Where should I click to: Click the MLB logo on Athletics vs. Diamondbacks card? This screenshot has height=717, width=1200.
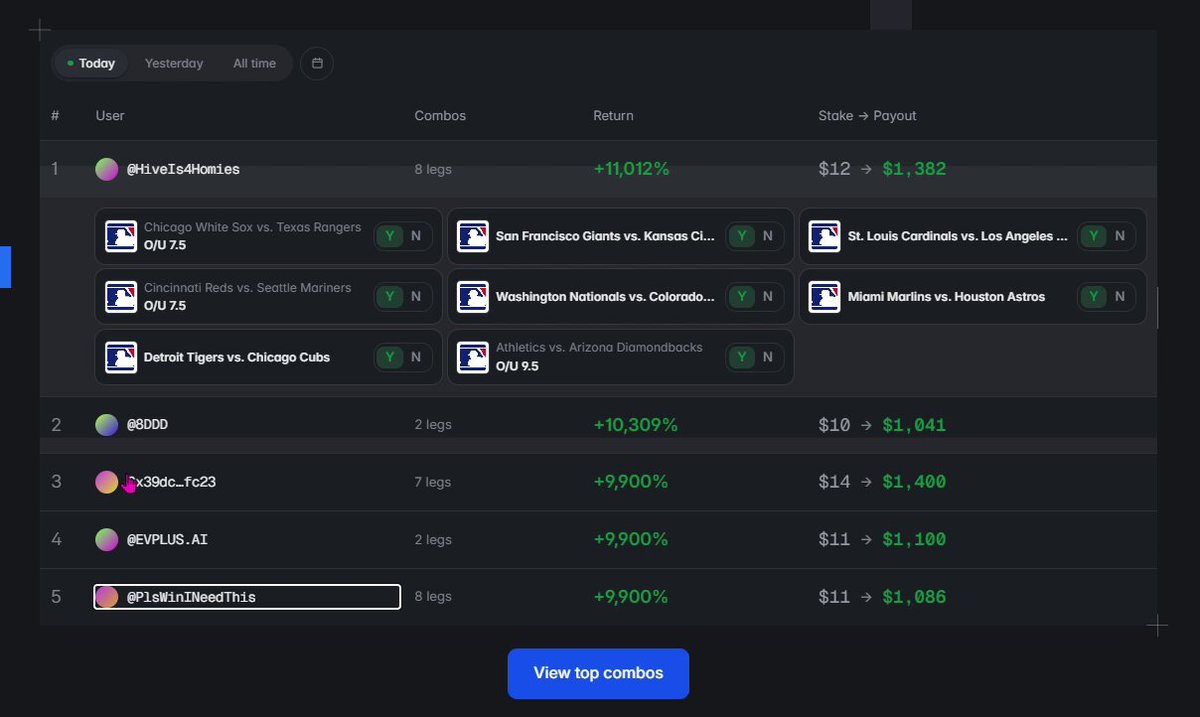point(473,357)
